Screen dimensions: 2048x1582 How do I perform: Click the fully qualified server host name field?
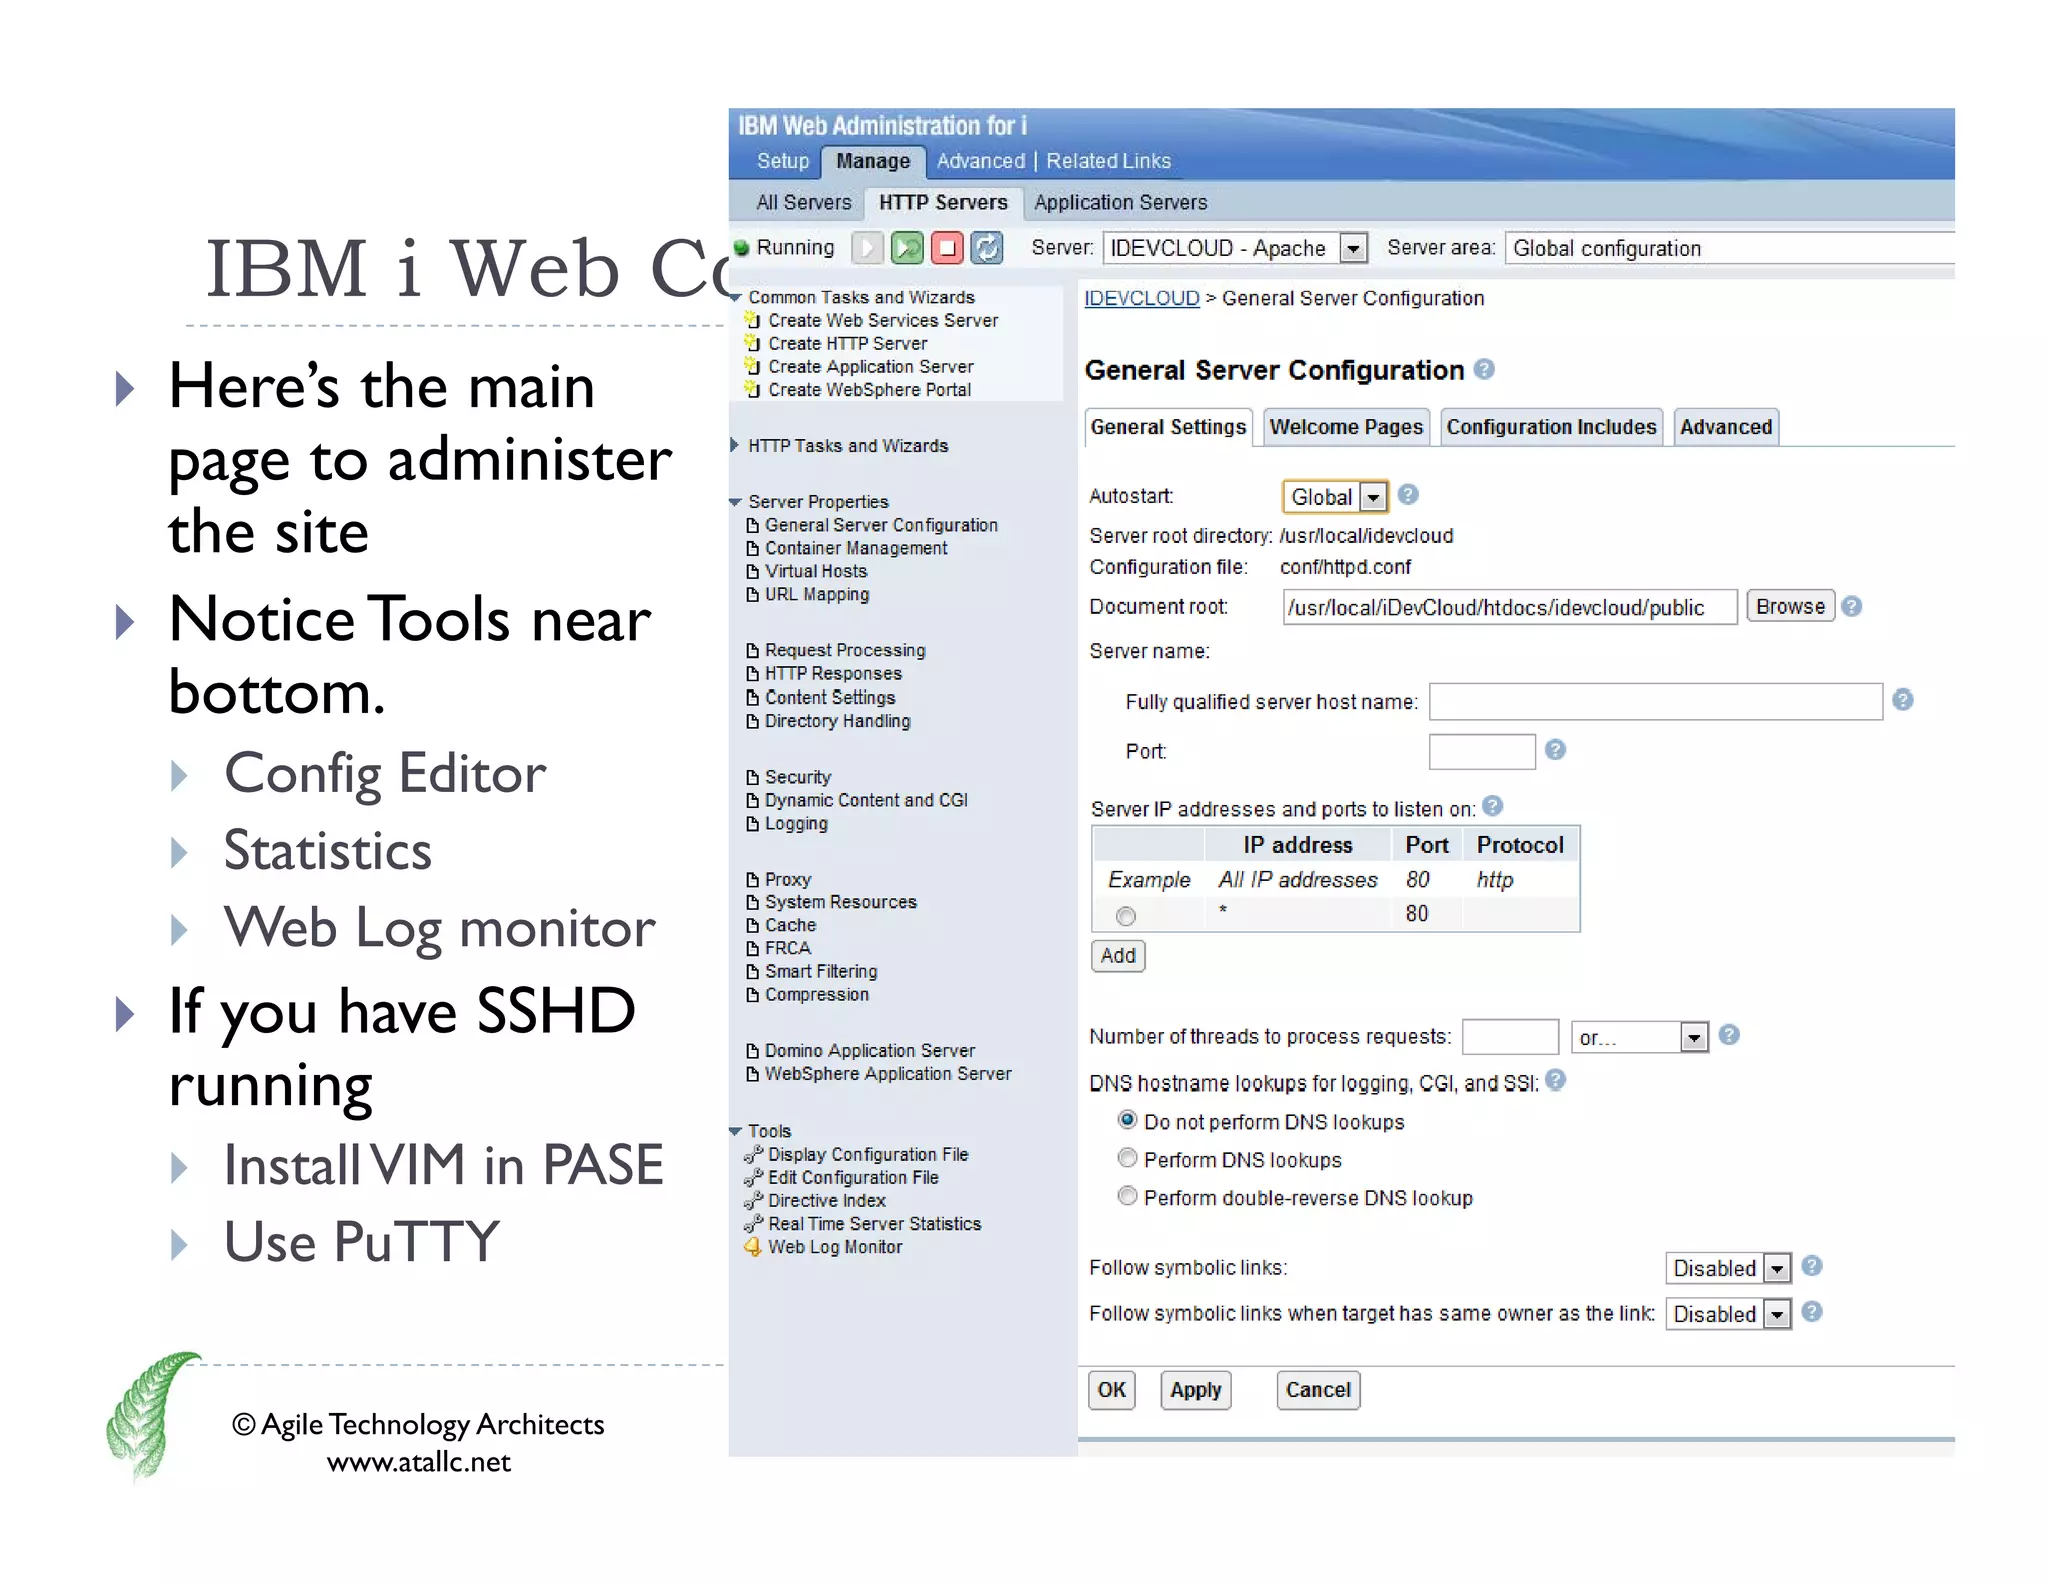(1656, 701)
